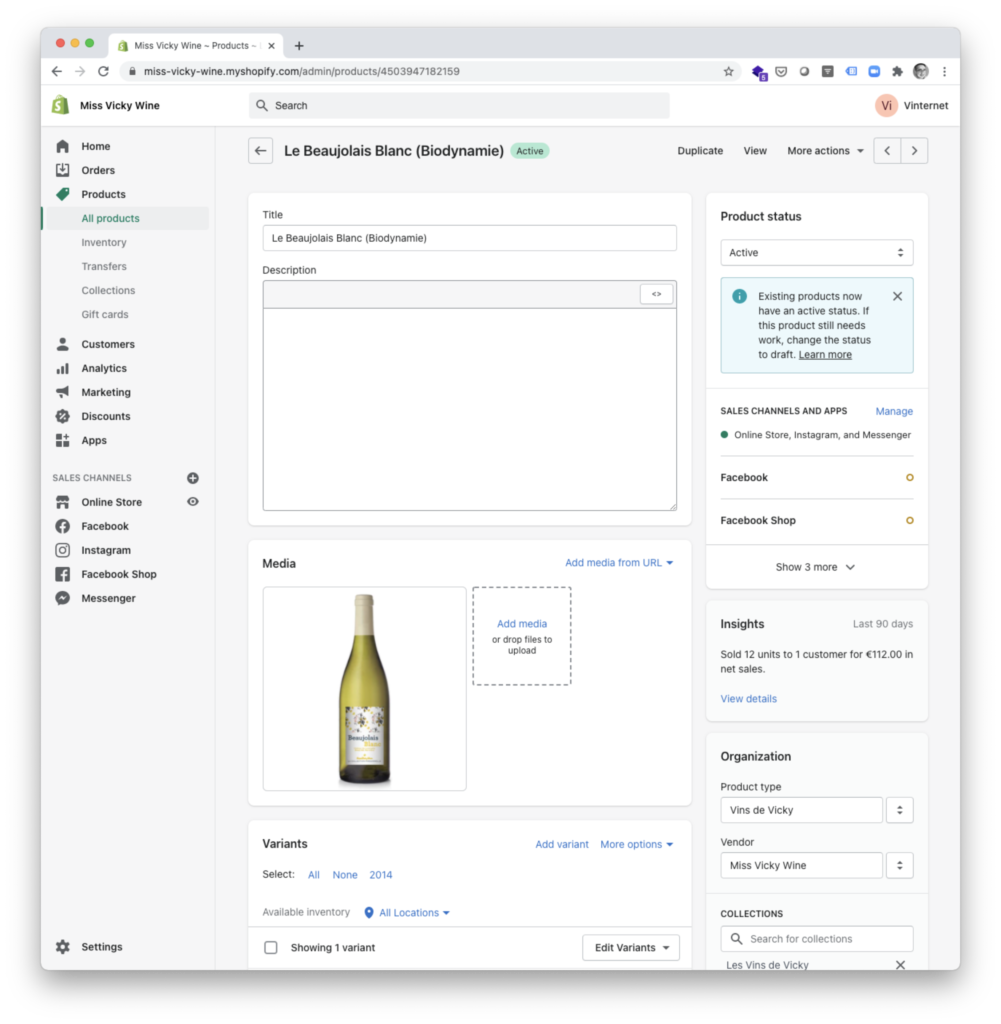
Task: Click View to preview product
Action: tap(755, 151)
